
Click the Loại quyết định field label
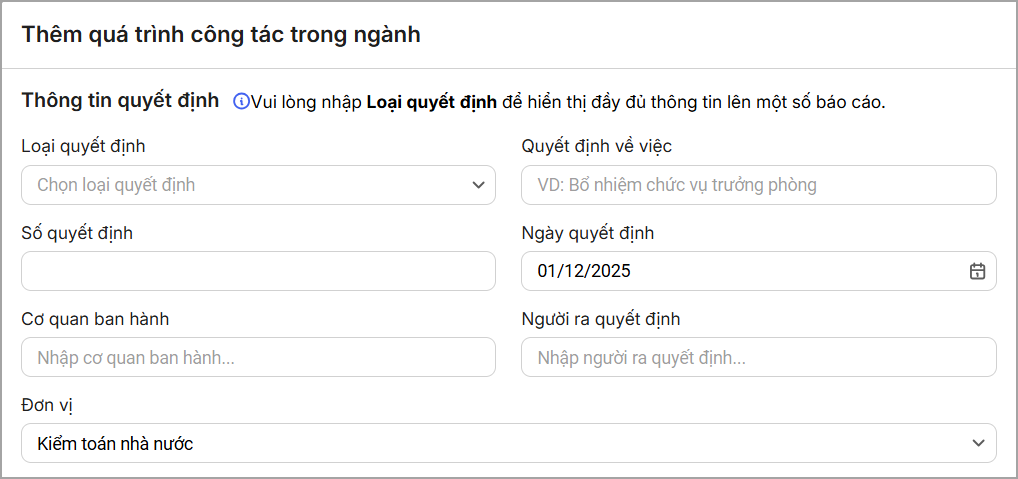coord(83,147)
